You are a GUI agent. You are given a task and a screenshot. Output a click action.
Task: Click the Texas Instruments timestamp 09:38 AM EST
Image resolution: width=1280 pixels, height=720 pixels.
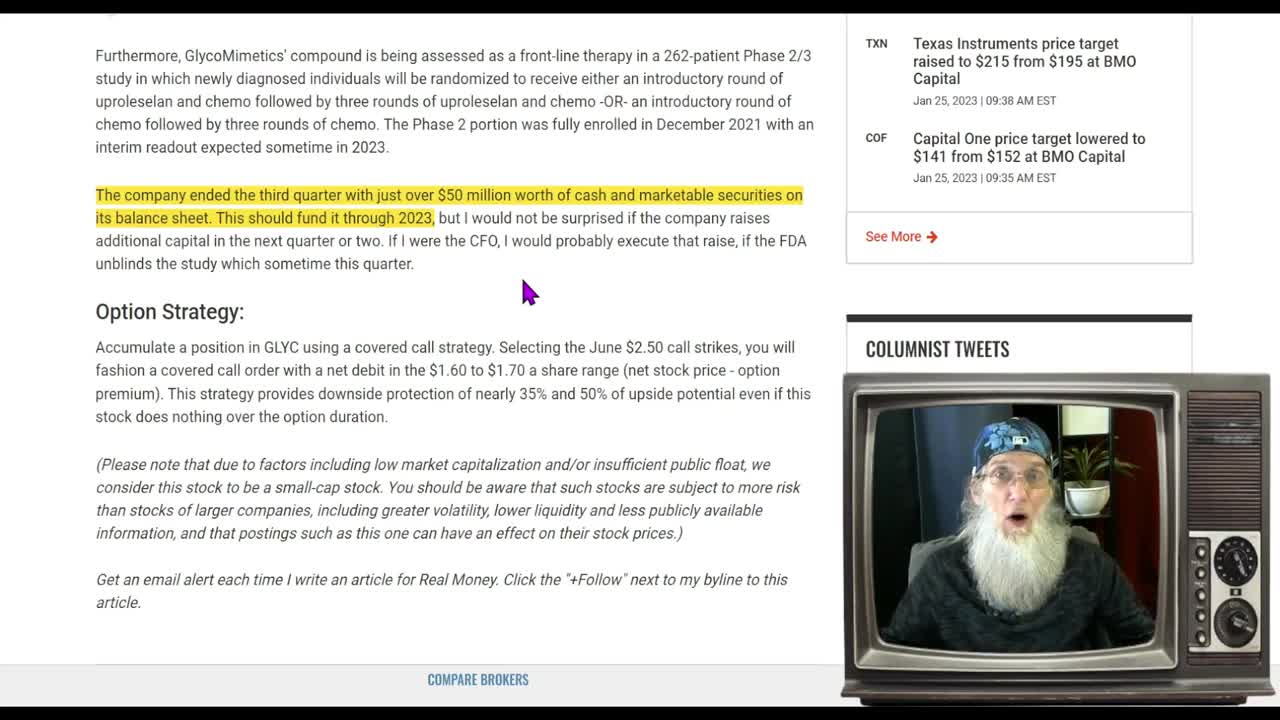pos(984,100)
